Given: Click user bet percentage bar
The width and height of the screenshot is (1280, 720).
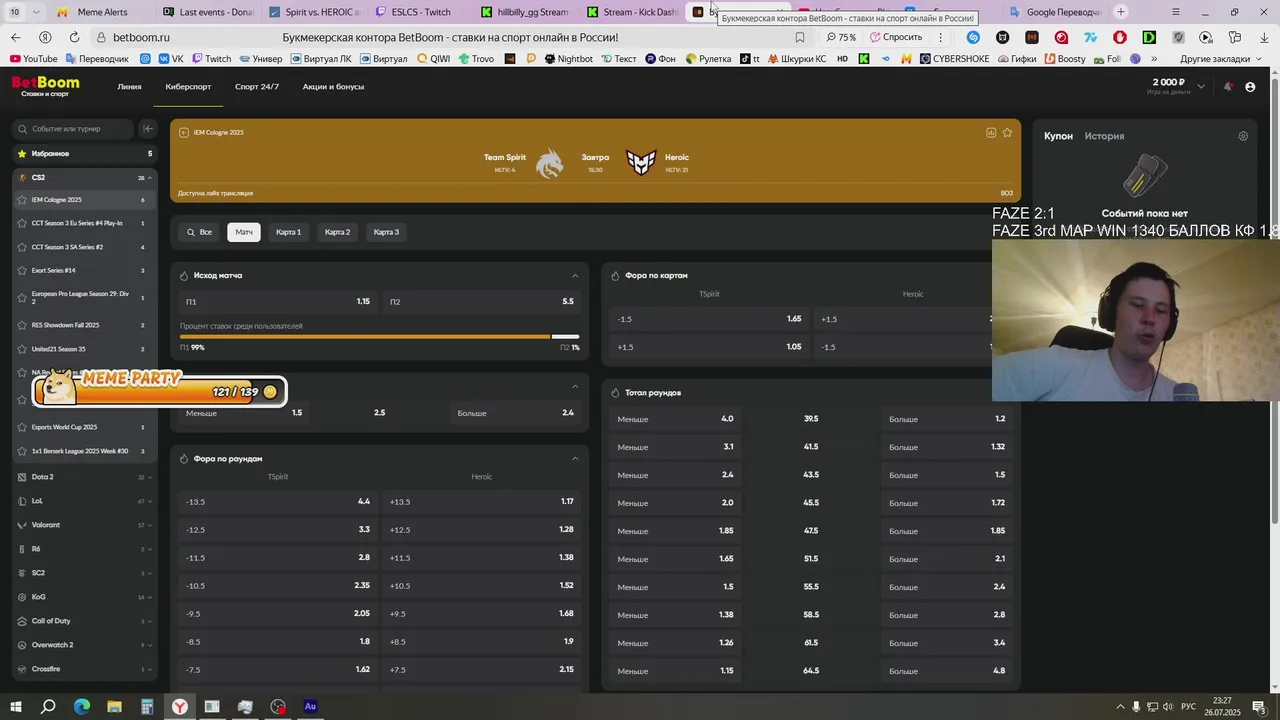Looking at the screenshot, I should point(379,337).
